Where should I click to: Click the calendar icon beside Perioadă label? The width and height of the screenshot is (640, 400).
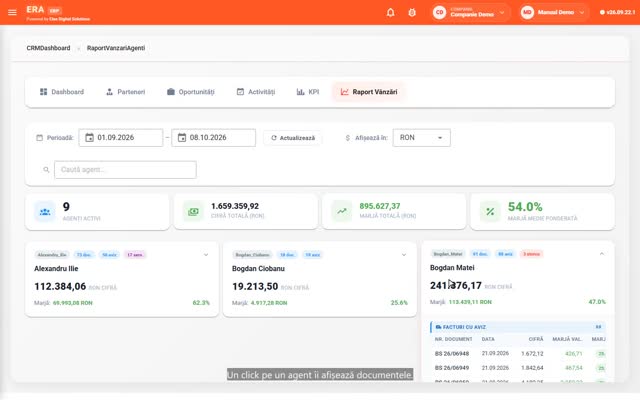click(x=40, y=138)
